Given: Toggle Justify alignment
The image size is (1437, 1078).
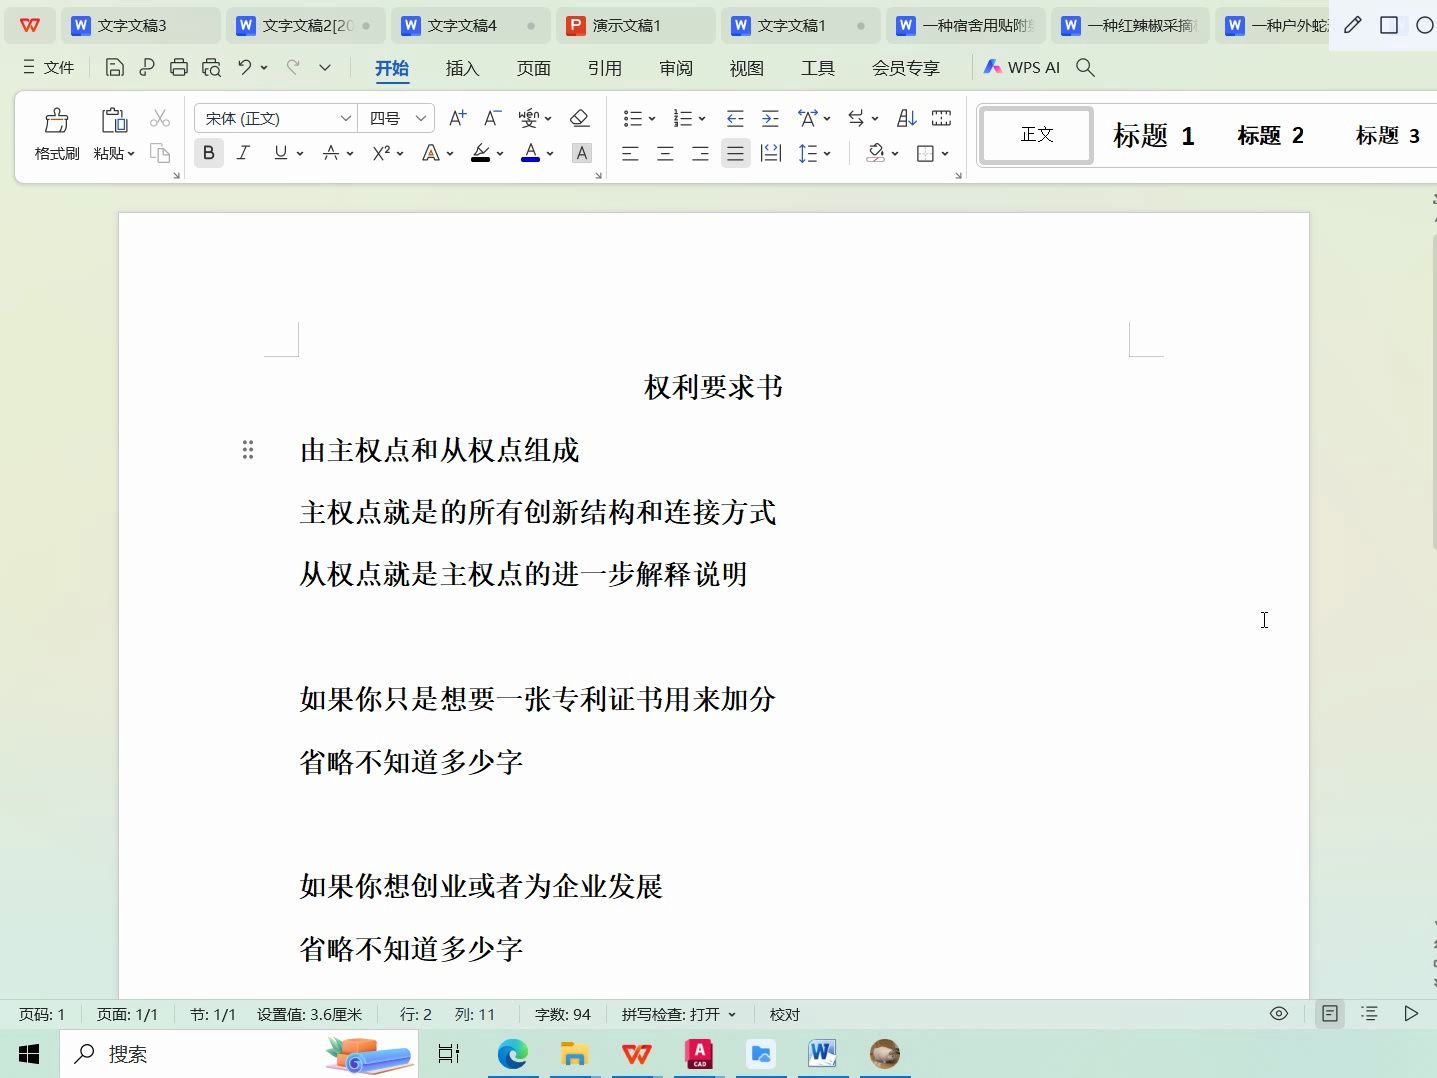Looking at the screenshot, I should click(735, 153).
